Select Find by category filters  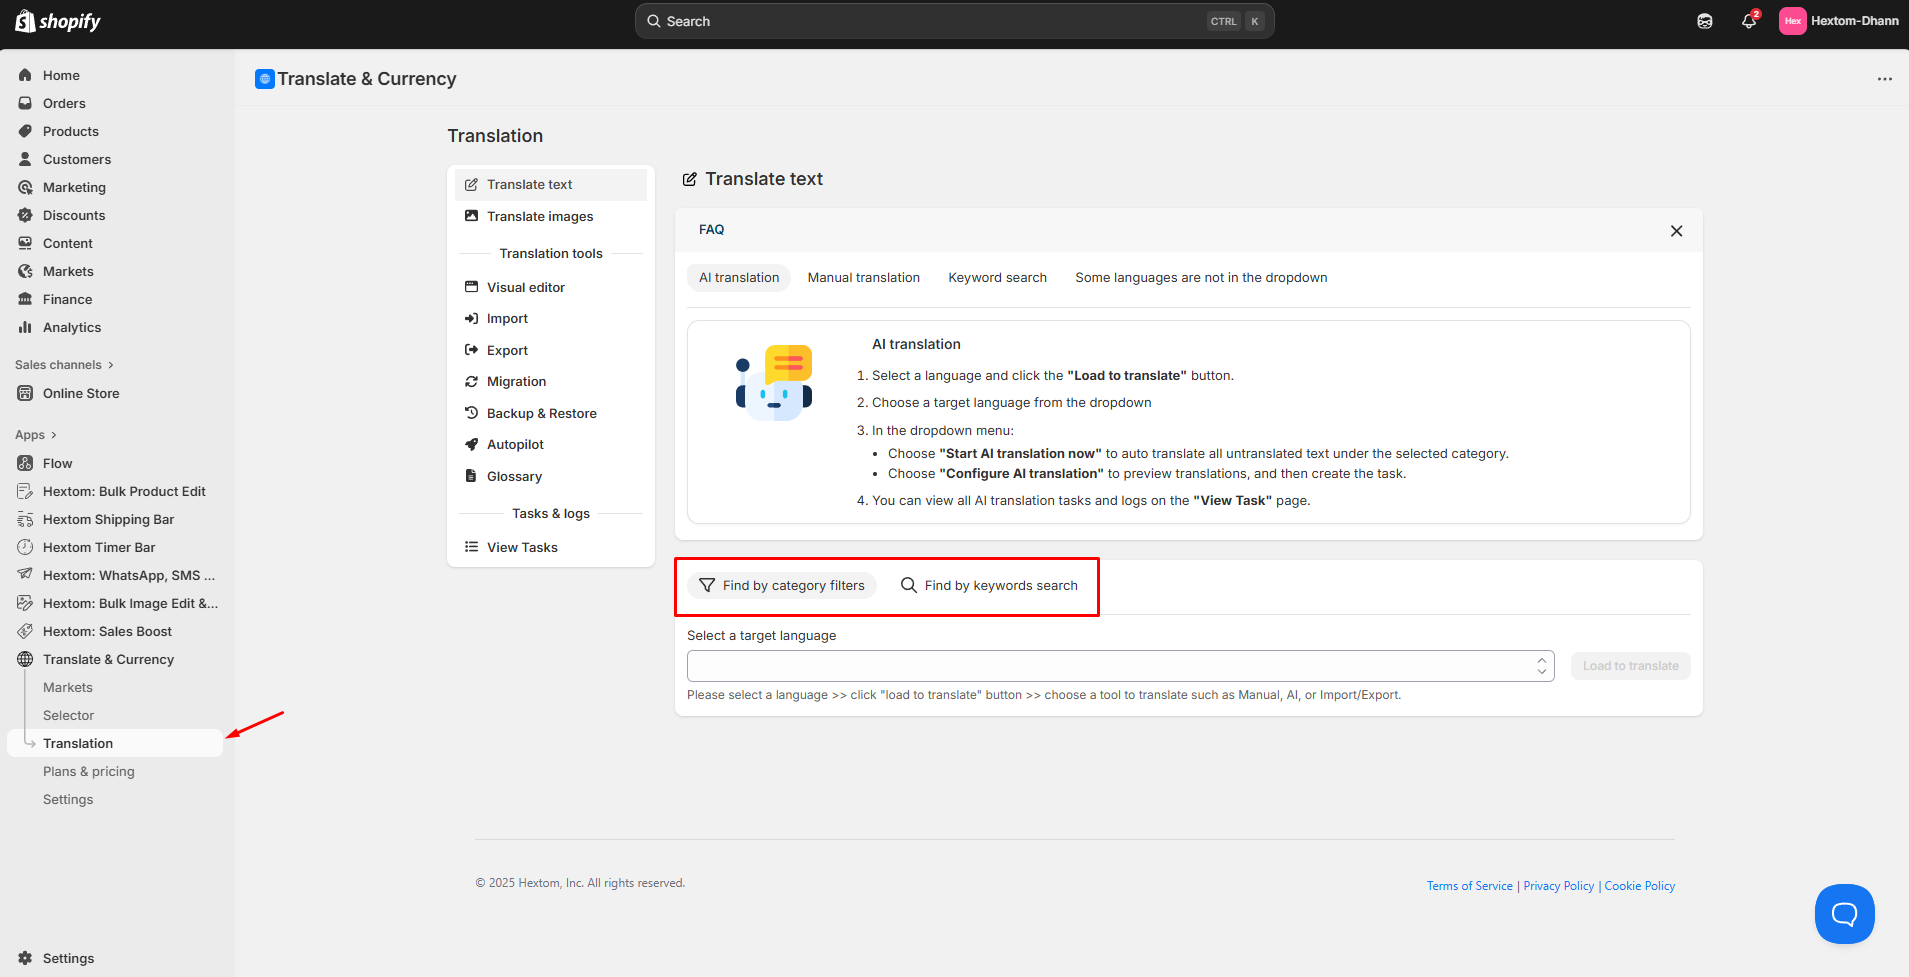(782, 585)
